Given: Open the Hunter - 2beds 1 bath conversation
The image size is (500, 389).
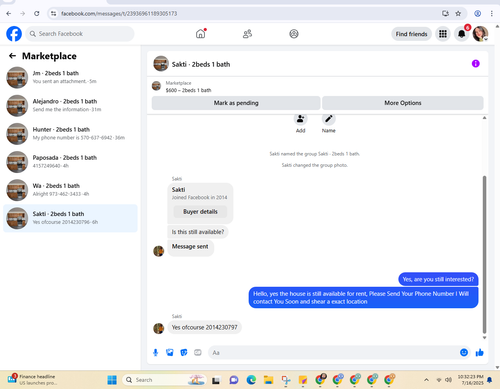Looking at the screenshot, I should click(x=70, y=134).
